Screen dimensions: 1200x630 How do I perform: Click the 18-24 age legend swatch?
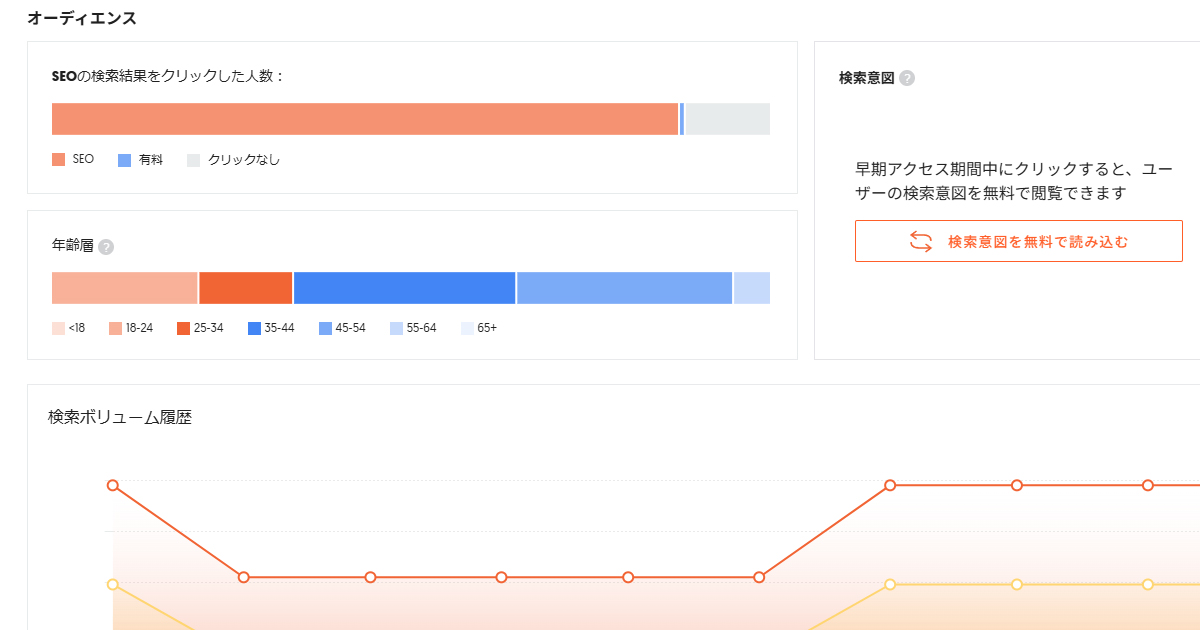(115, 328)
